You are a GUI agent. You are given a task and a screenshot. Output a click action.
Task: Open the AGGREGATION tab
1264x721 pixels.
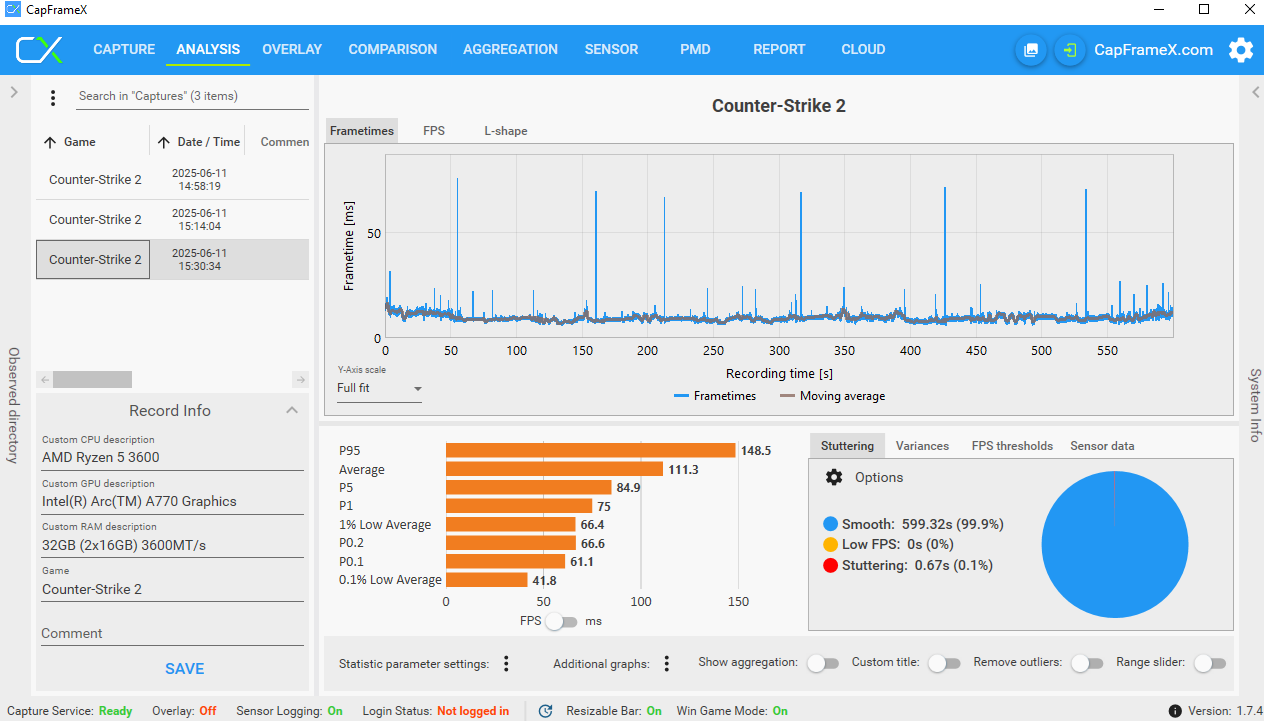point(510,49)
